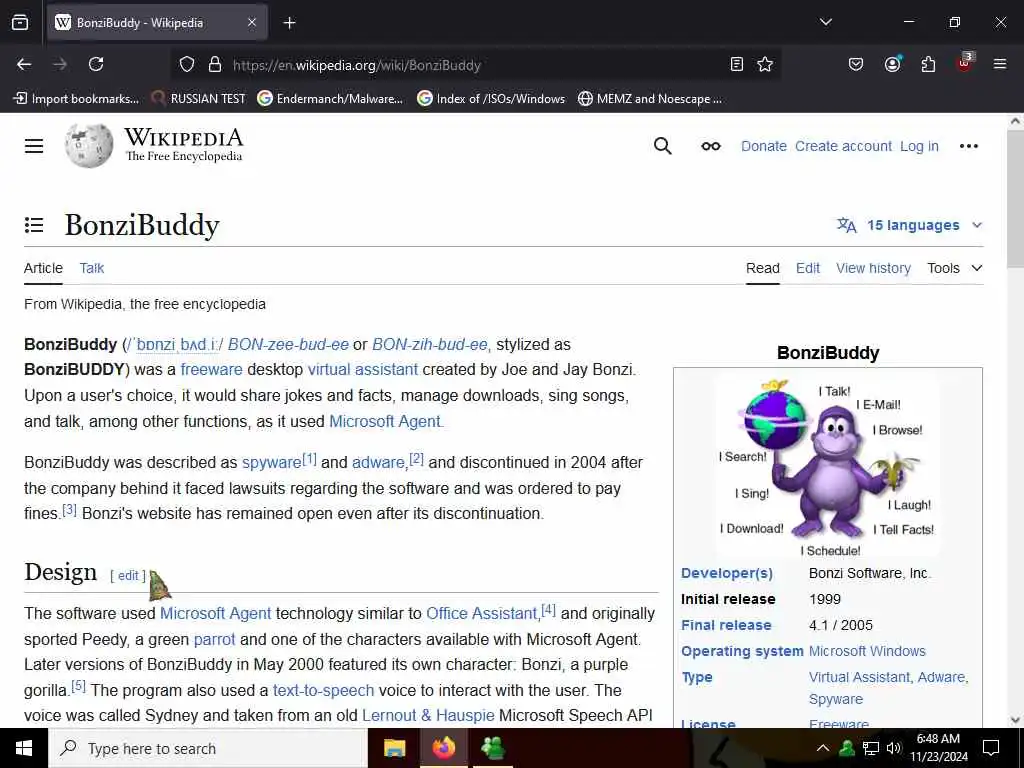Viewport: 1024px width, 768px height.
Task: Follow the adware link
Action: 378,462
